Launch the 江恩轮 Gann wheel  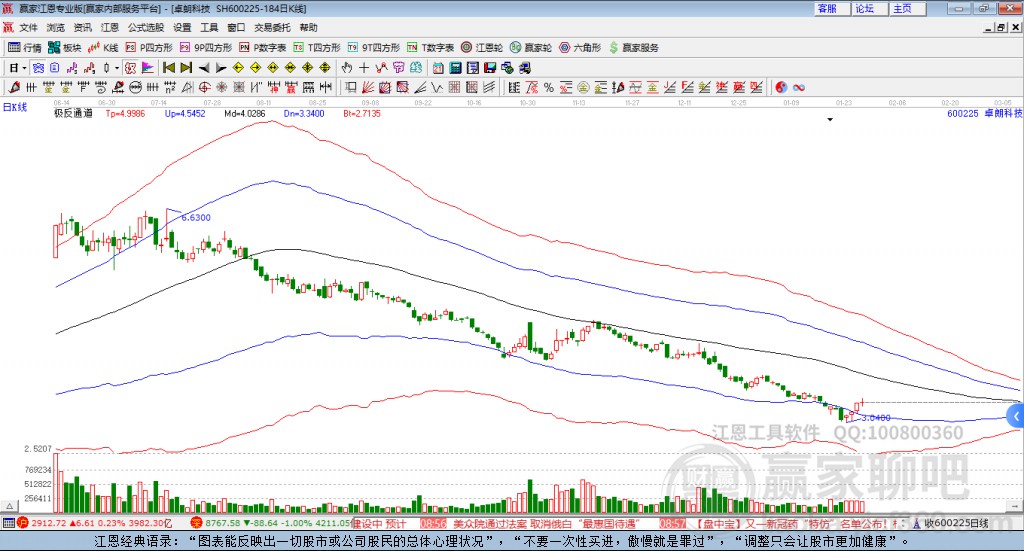click(x=482, y=48)
